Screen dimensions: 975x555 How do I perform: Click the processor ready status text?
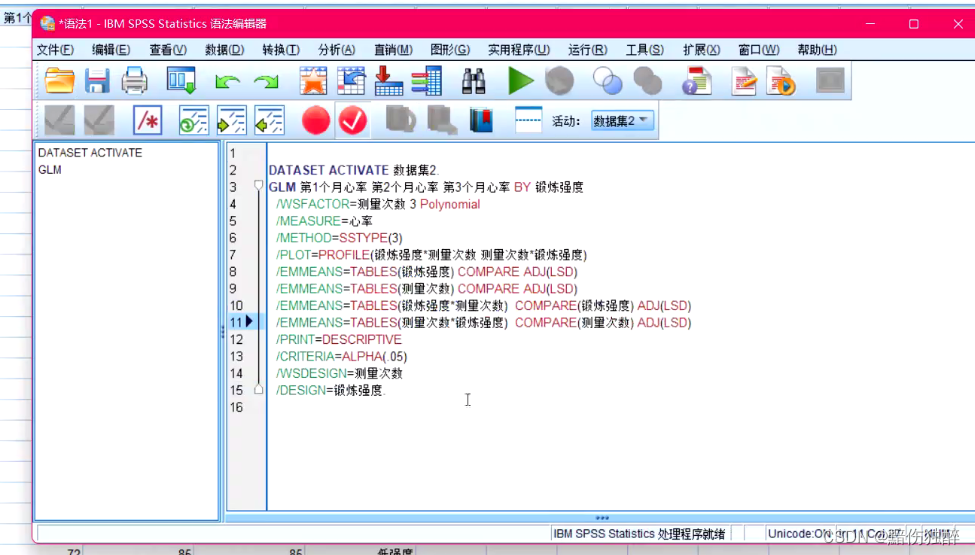(639, 534)
